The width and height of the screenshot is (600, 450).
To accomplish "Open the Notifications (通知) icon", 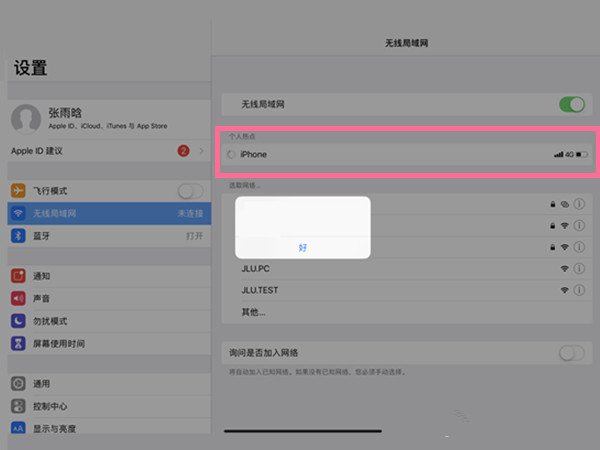I will (18, 275).
